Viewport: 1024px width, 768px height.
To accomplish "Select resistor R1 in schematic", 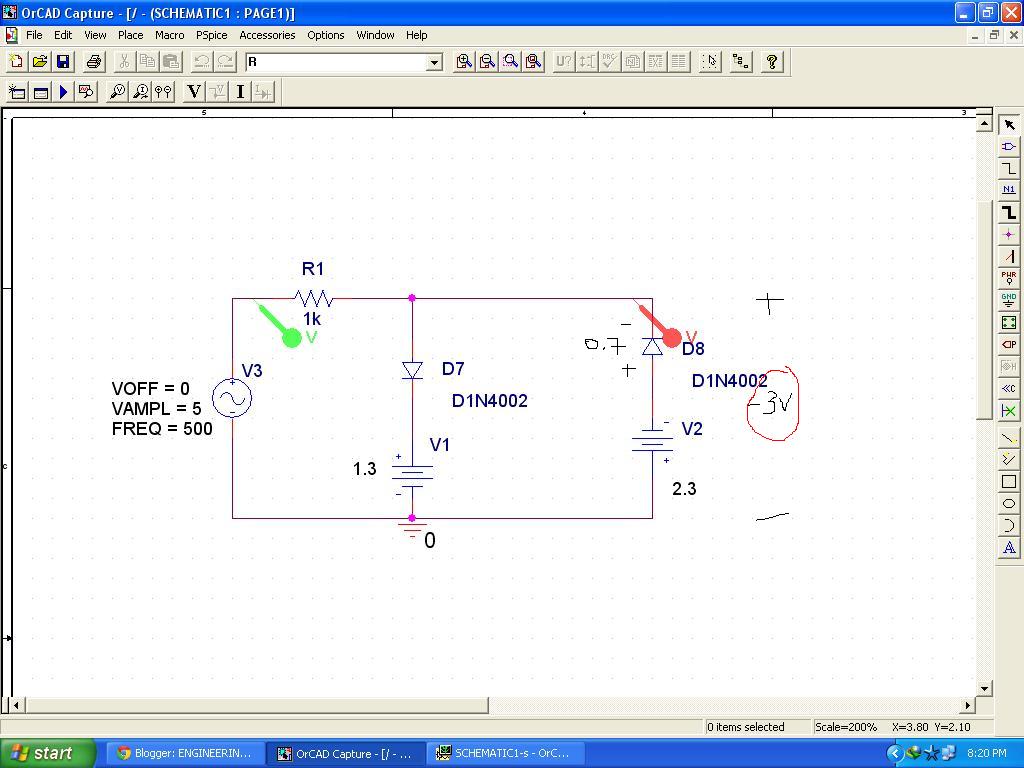I will click(313, 298).
